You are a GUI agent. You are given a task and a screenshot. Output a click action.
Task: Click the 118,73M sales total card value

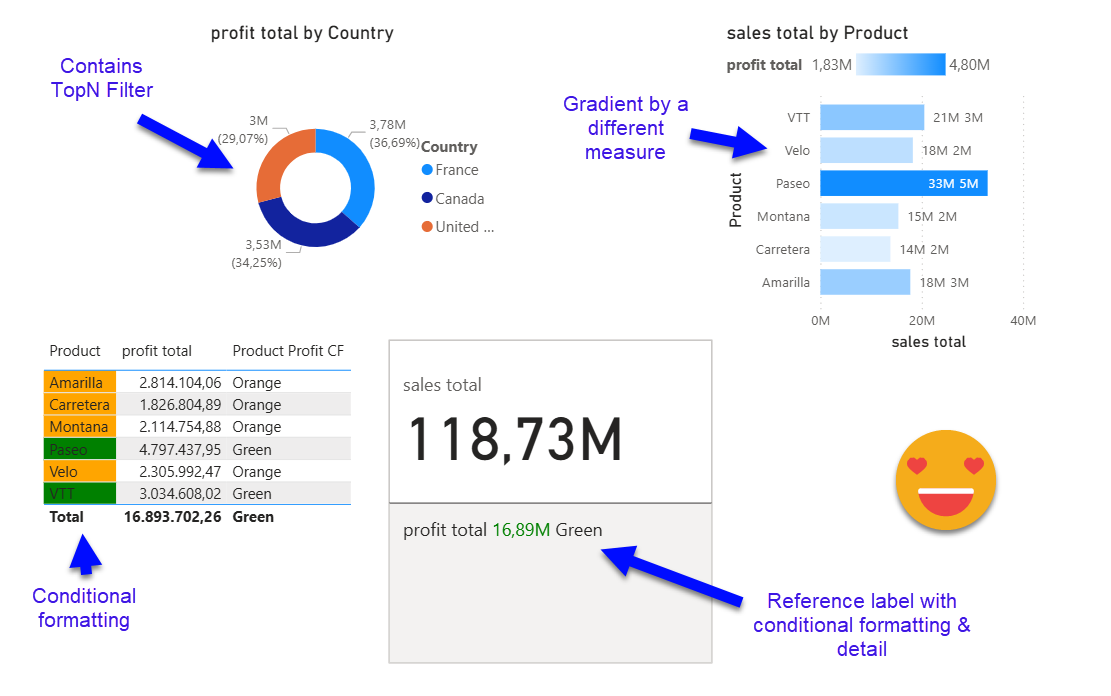(x=515, y=439)
